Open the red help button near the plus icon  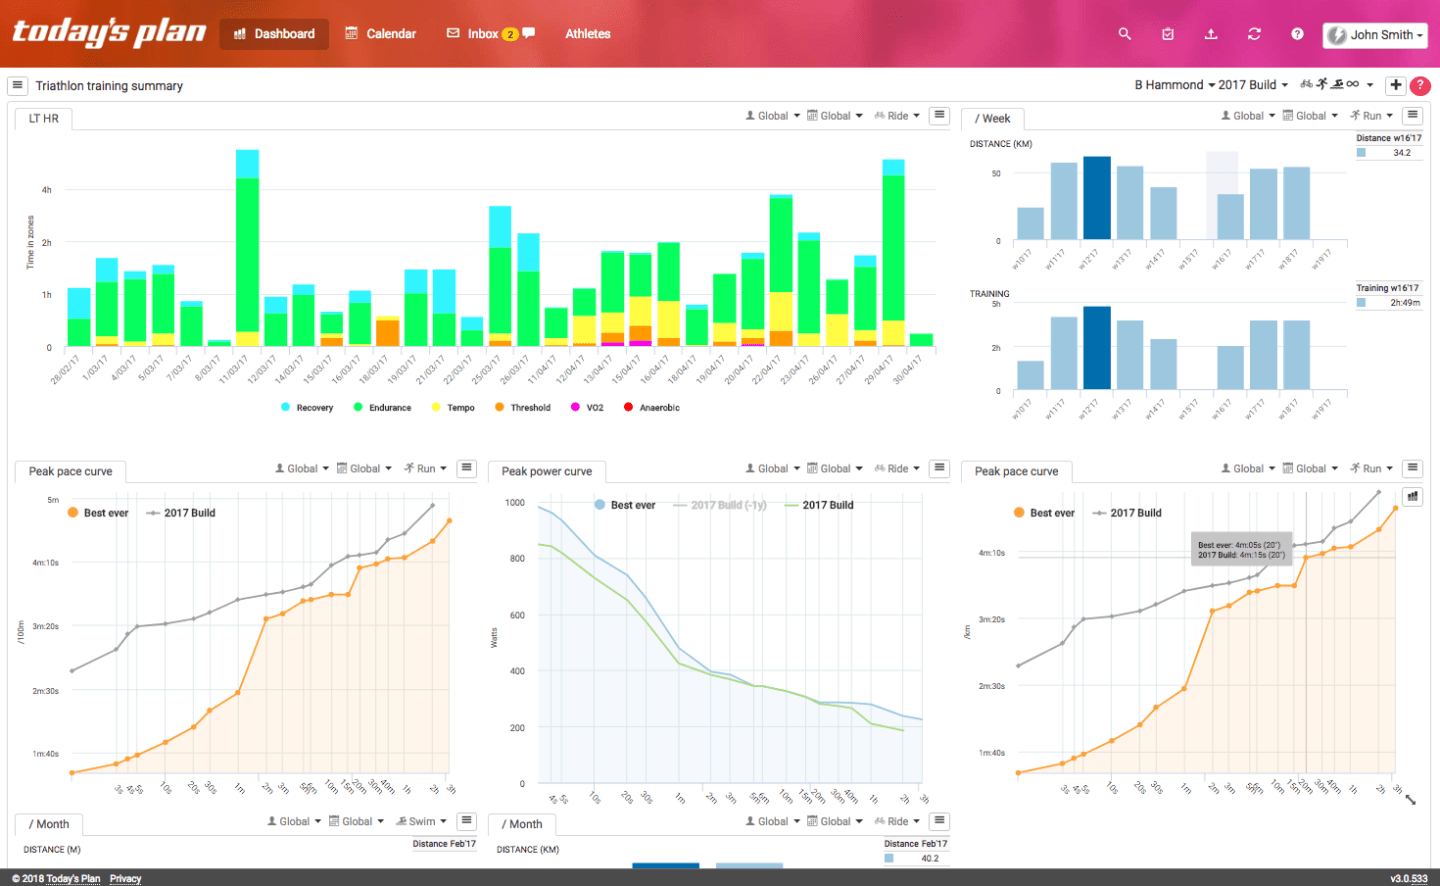[1420, 85]
